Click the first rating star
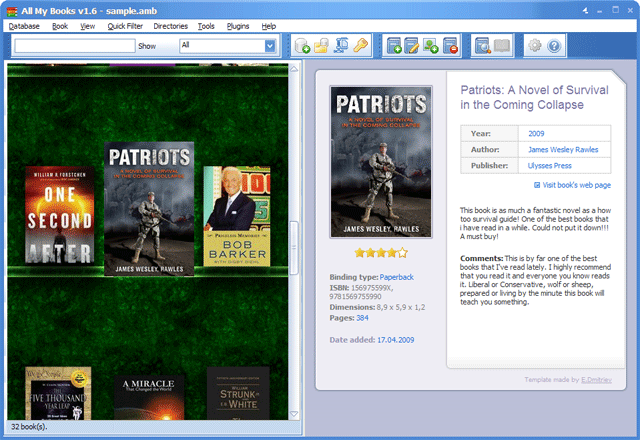The image size is (640, 440). coord(359,253)
